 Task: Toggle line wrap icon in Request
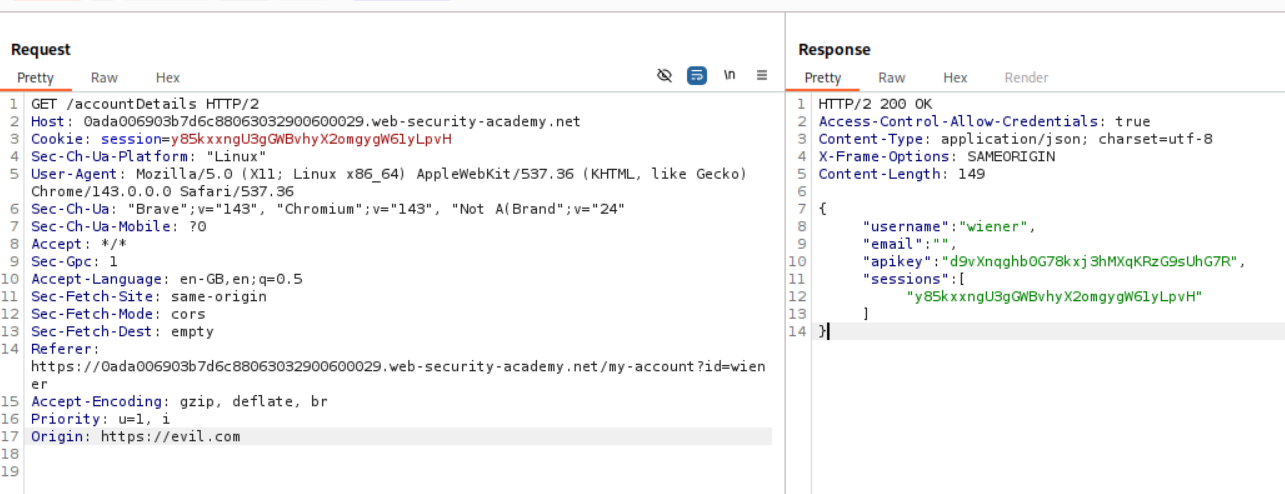697,75
